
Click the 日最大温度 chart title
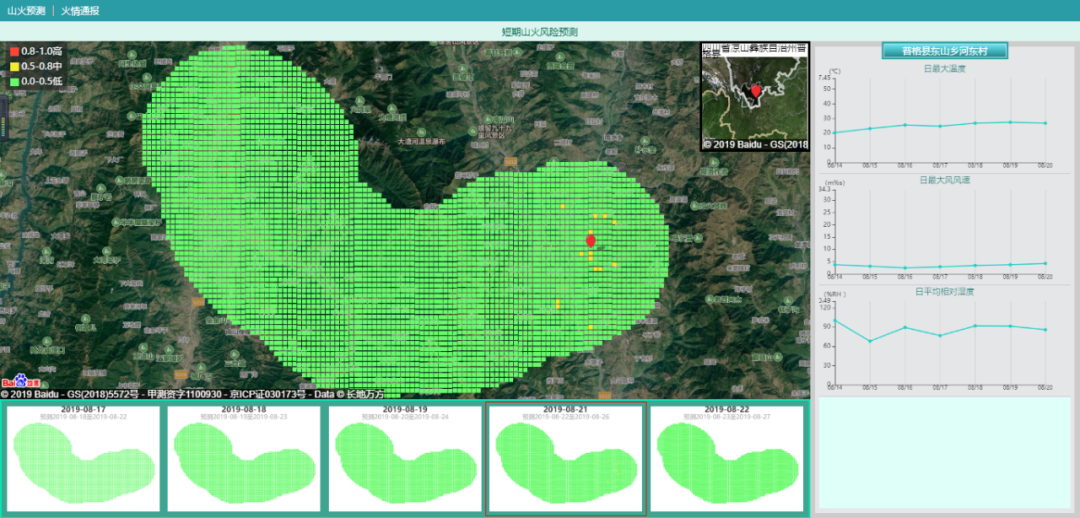point(945,69)
